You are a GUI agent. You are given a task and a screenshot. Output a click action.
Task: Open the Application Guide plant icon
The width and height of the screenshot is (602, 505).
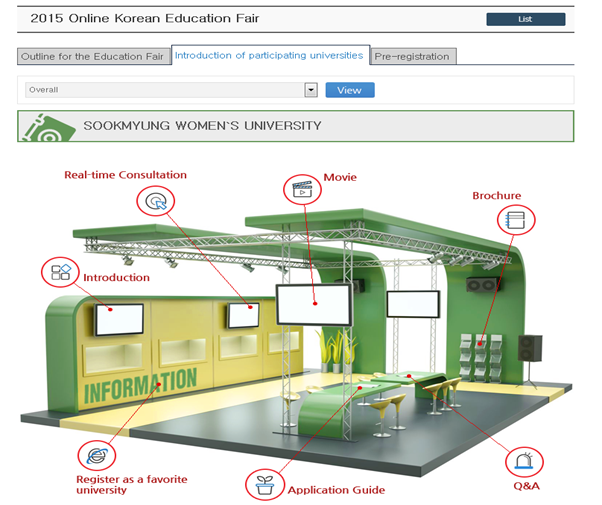click(265, 485)
